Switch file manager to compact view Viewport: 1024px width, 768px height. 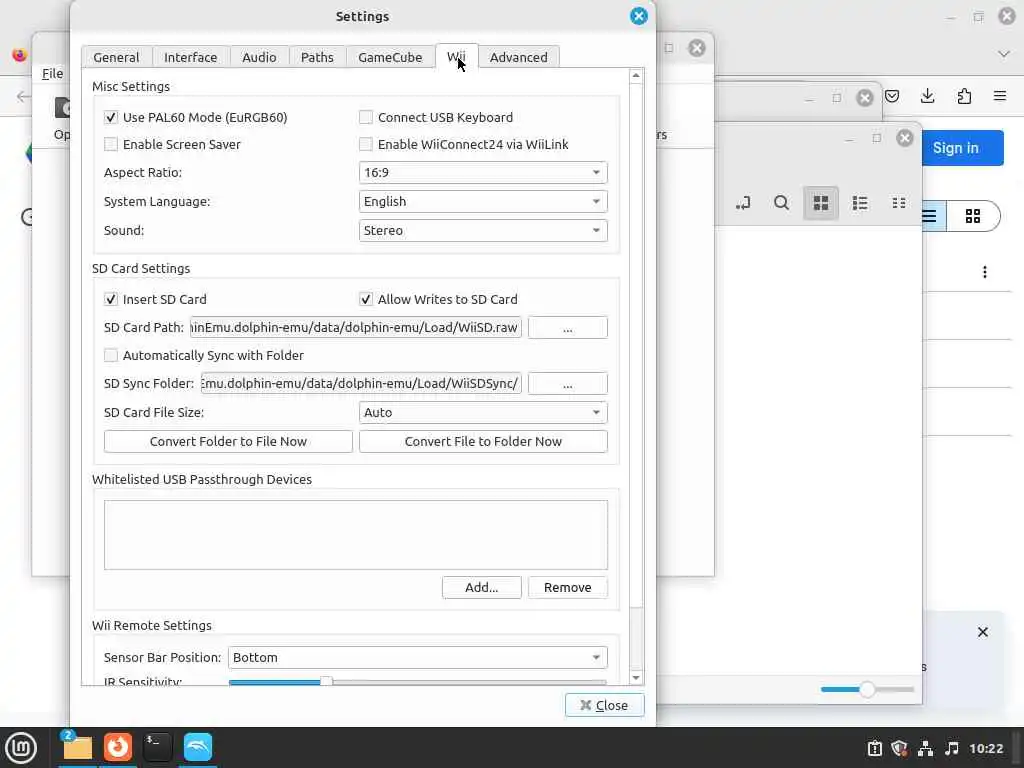(x=899, y=202)
